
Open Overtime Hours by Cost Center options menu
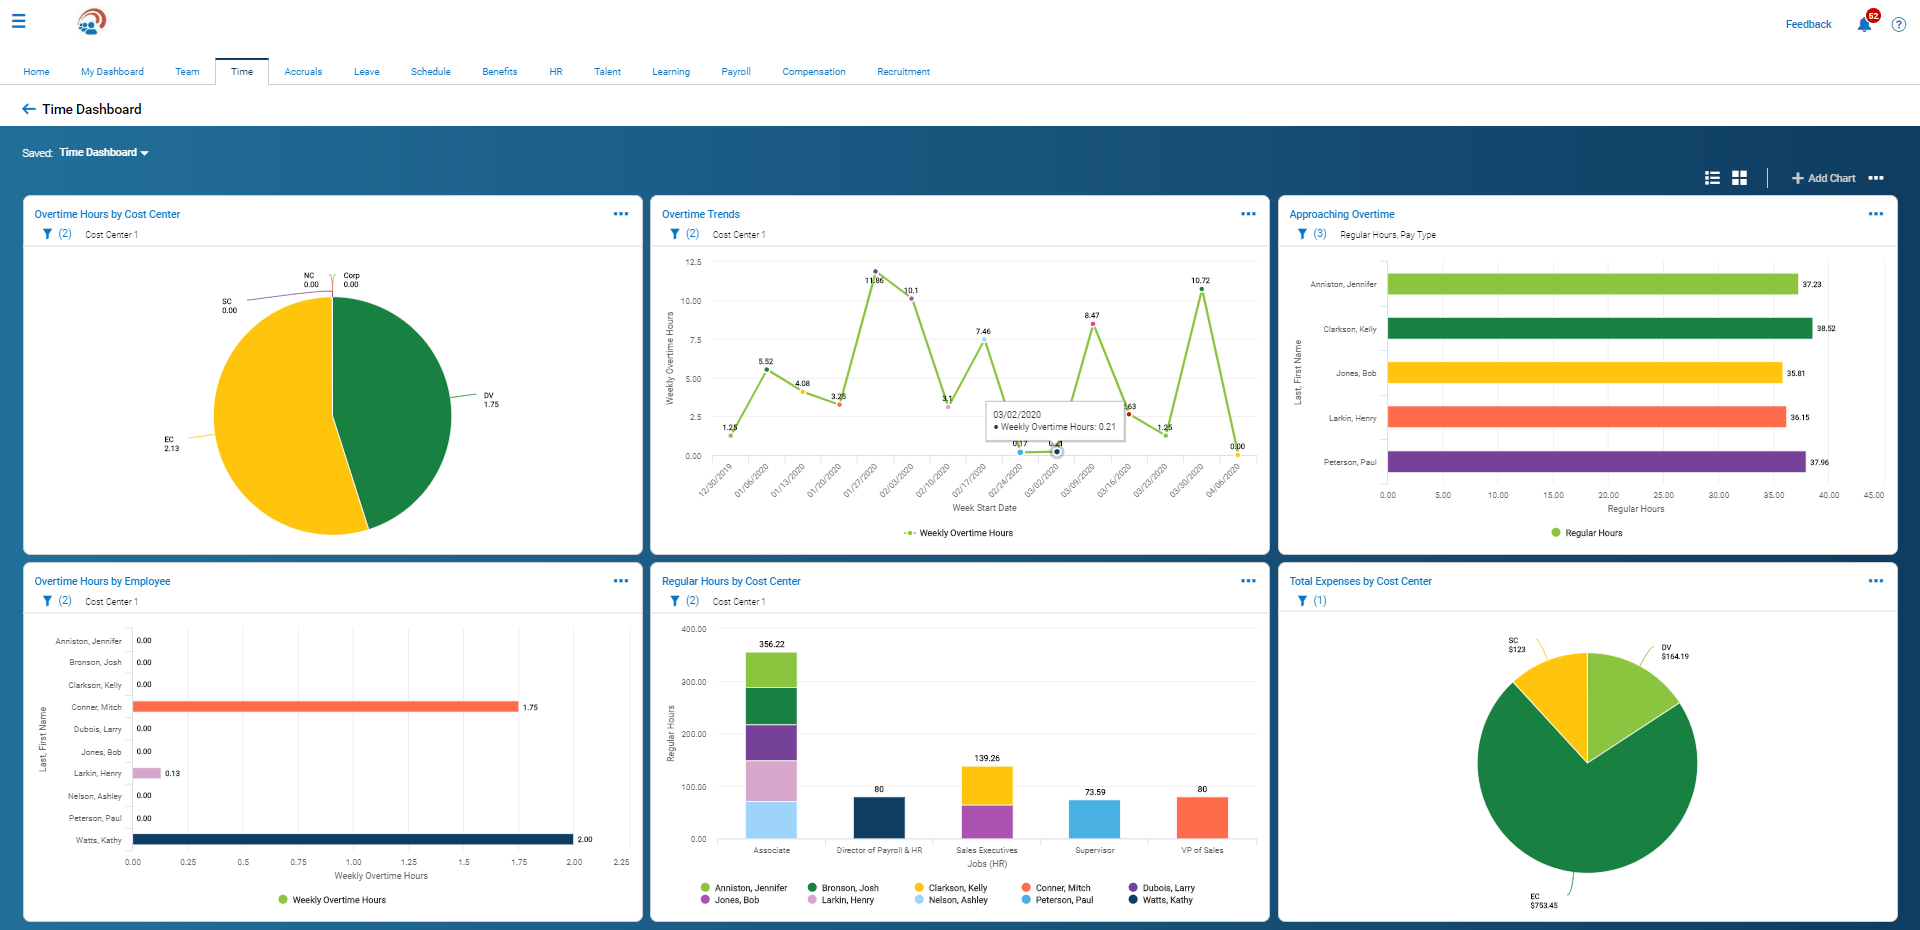pos(621,214)
